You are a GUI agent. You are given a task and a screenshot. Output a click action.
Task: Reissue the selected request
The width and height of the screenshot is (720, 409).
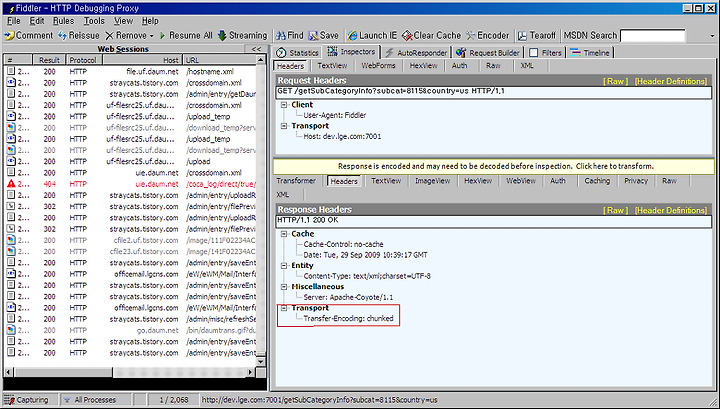point(79,35)
